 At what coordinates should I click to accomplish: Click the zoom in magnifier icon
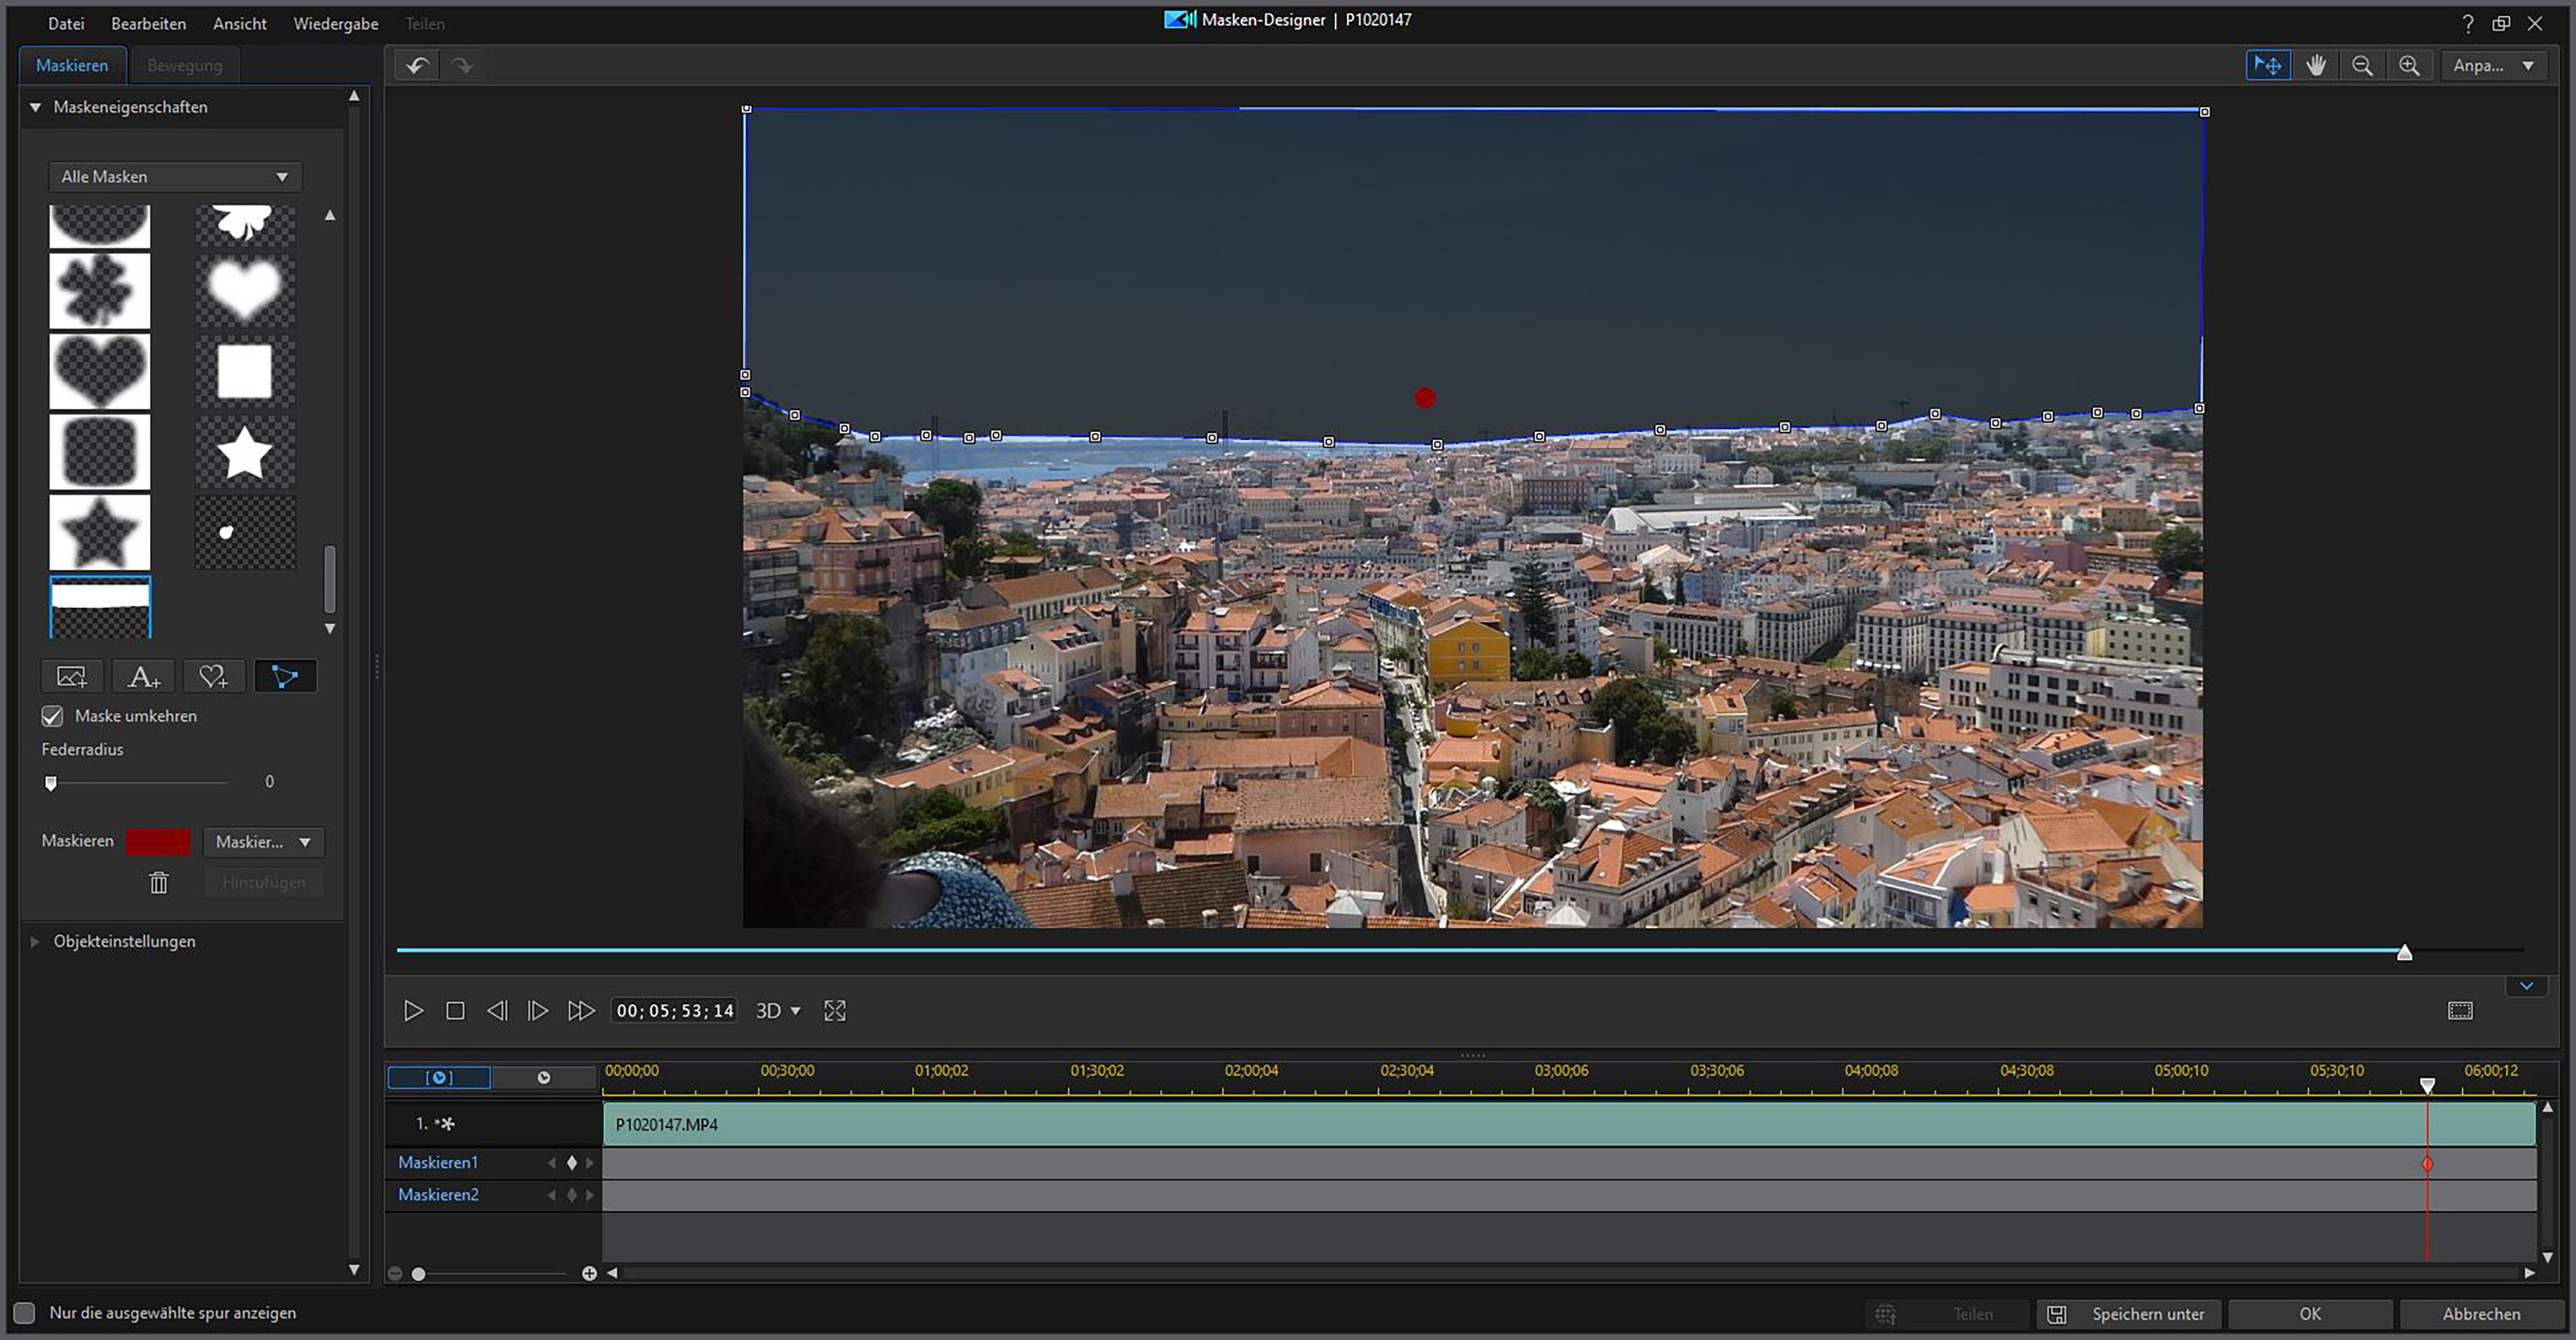2409,66
